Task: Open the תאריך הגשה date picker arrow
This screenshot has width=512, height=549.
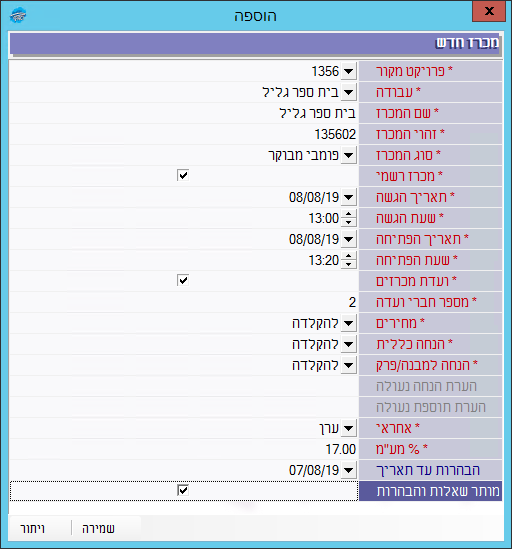Action: point(348,197)
